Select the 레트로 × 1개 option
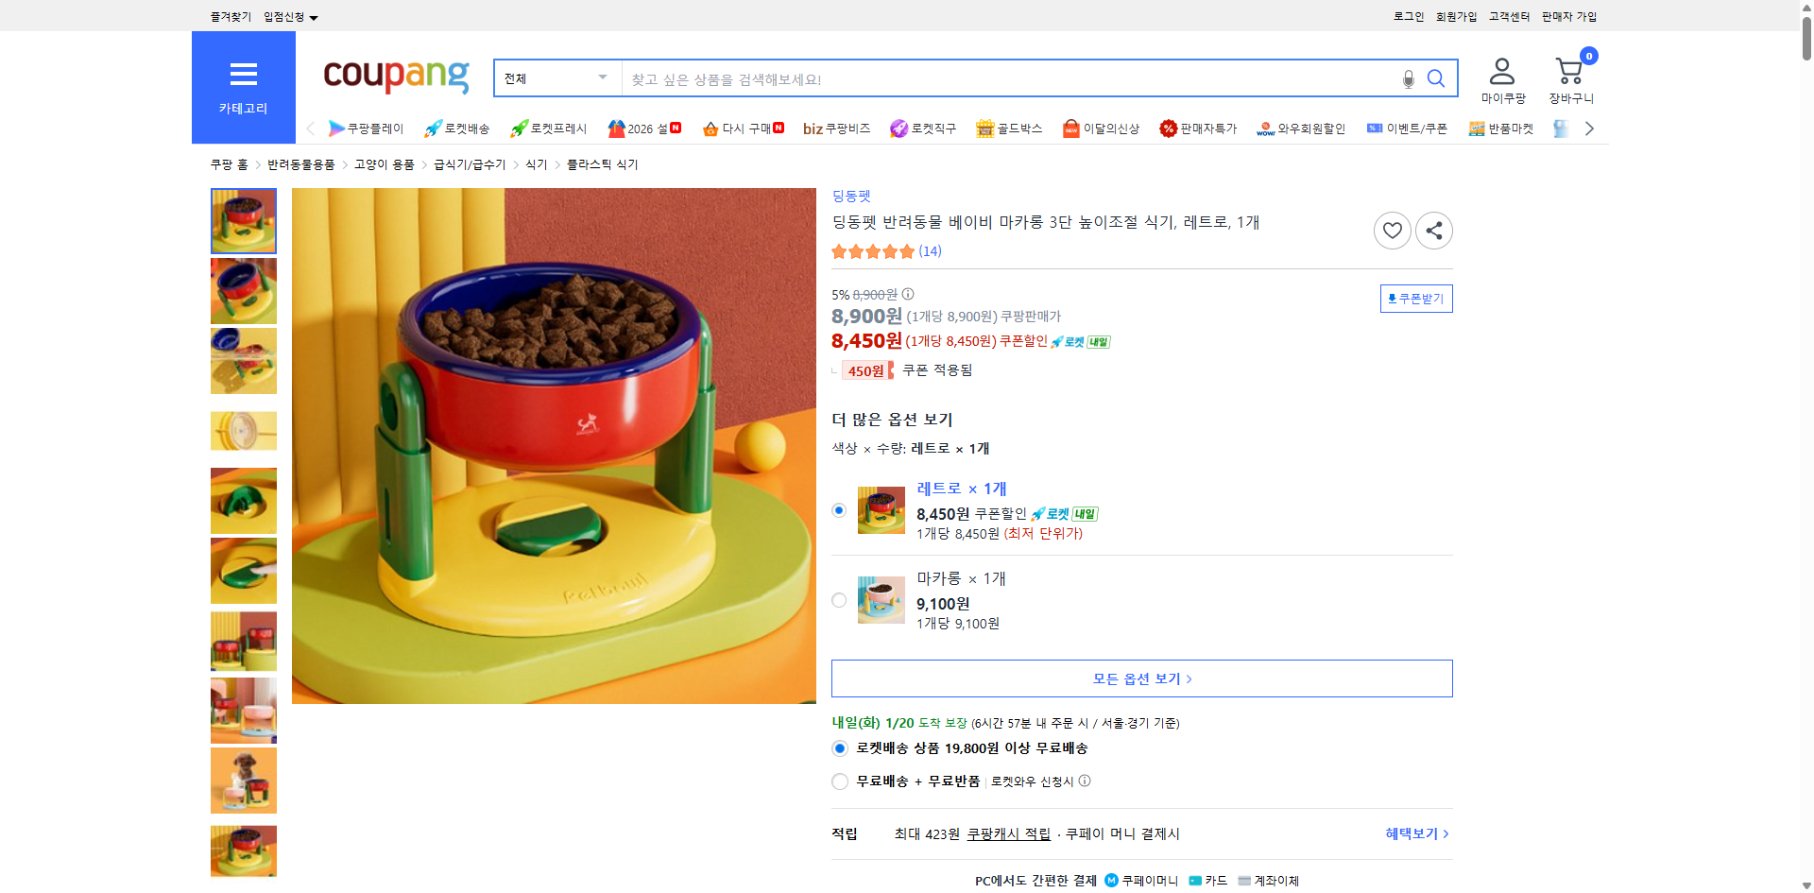Image resolution: width=1814 pixels, height=893 pixels. tap(839, 512)
